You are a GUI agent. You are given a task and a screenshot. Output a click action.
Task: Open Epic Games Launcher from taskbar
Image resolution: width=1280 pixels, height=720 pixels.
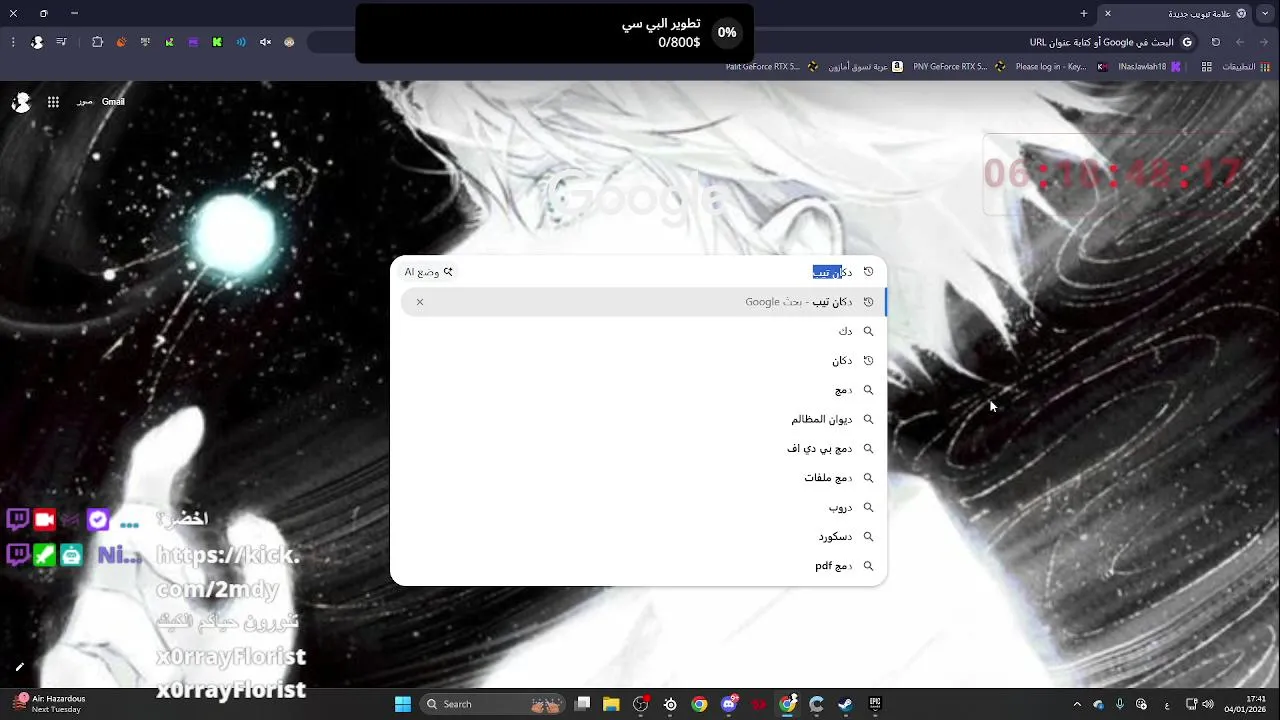pyautogui.click(x=875, y=704)
